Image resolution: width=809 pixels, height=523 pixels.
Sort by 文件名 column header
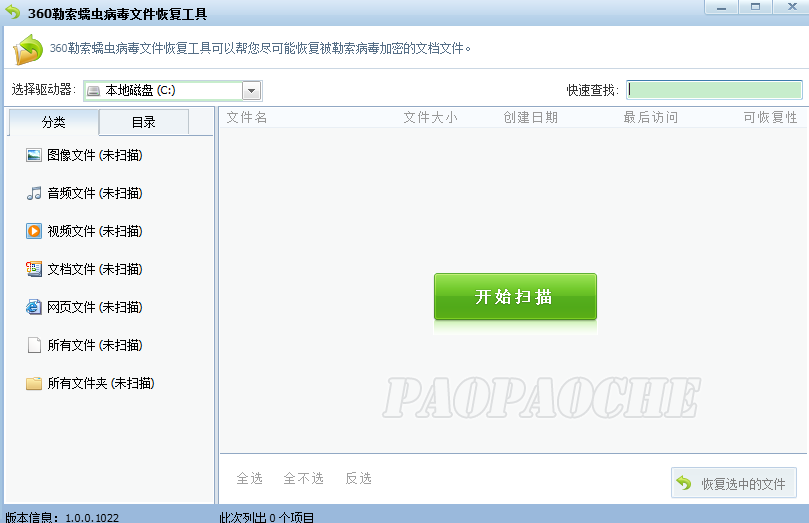click(x=247, y=118)
